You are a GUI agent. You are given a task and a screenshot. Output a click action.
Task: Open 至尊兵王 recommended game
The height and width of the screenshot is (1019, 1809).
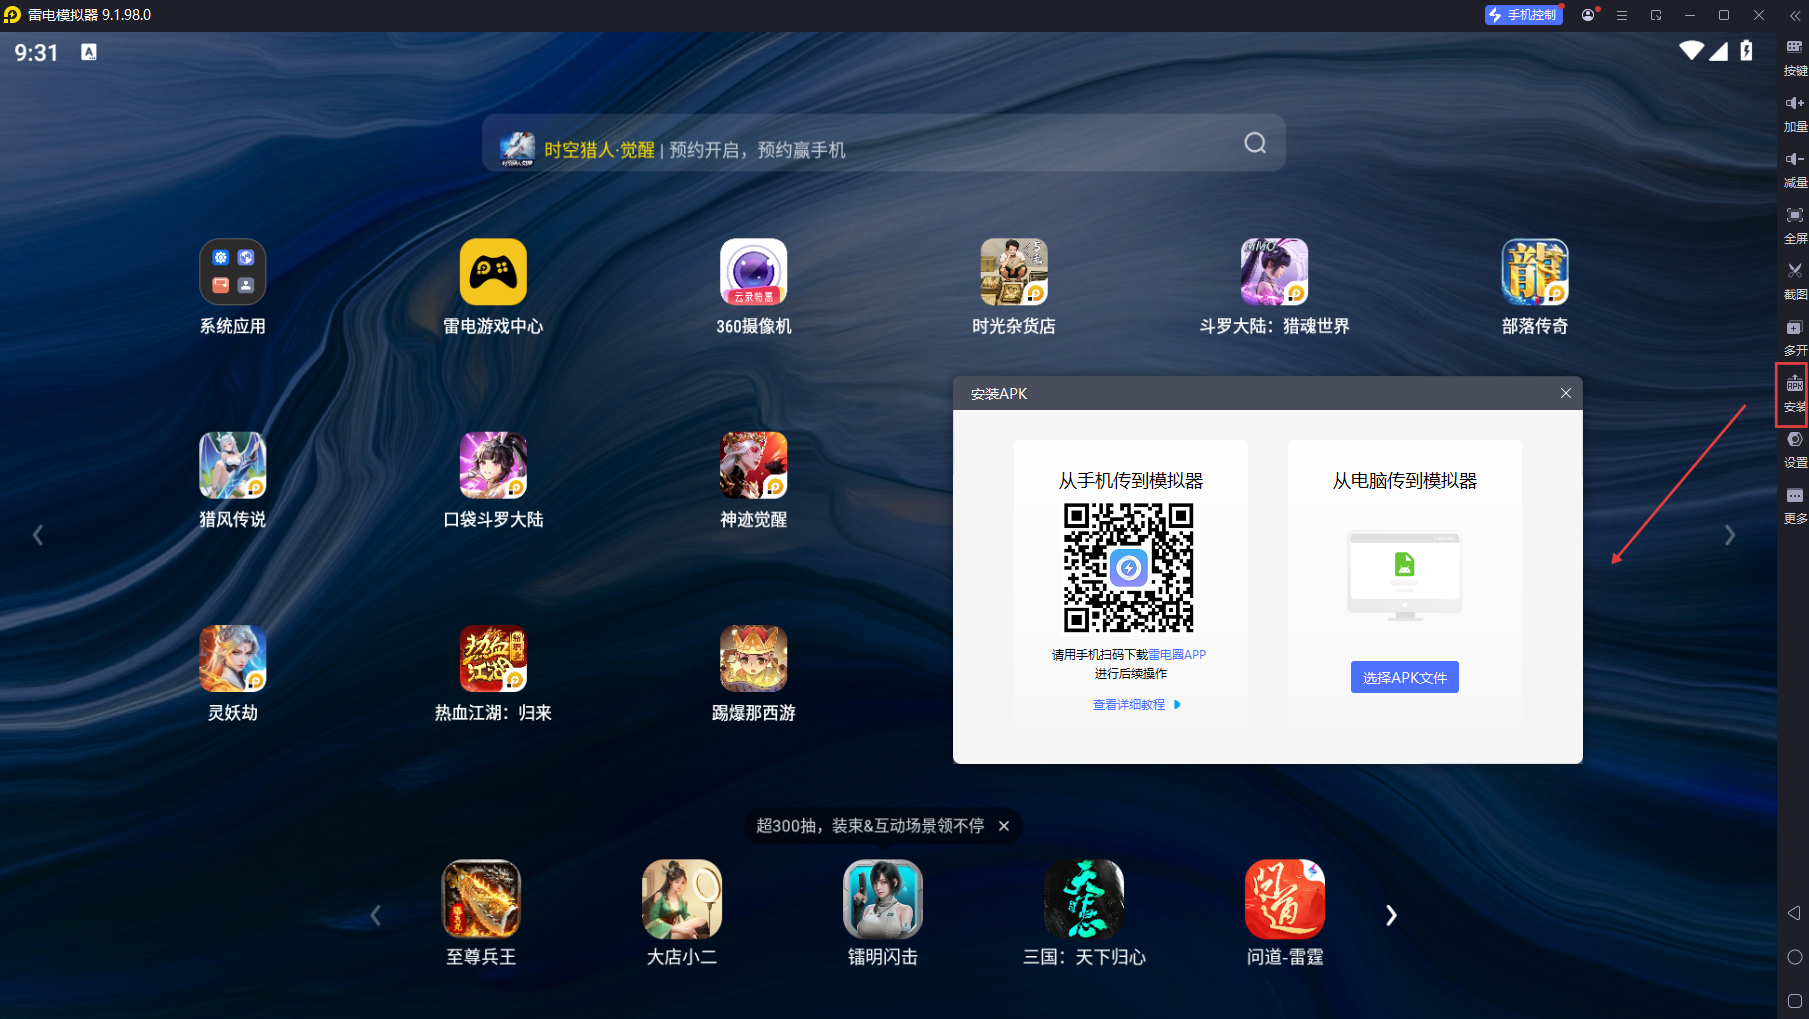tap(481, 898)
